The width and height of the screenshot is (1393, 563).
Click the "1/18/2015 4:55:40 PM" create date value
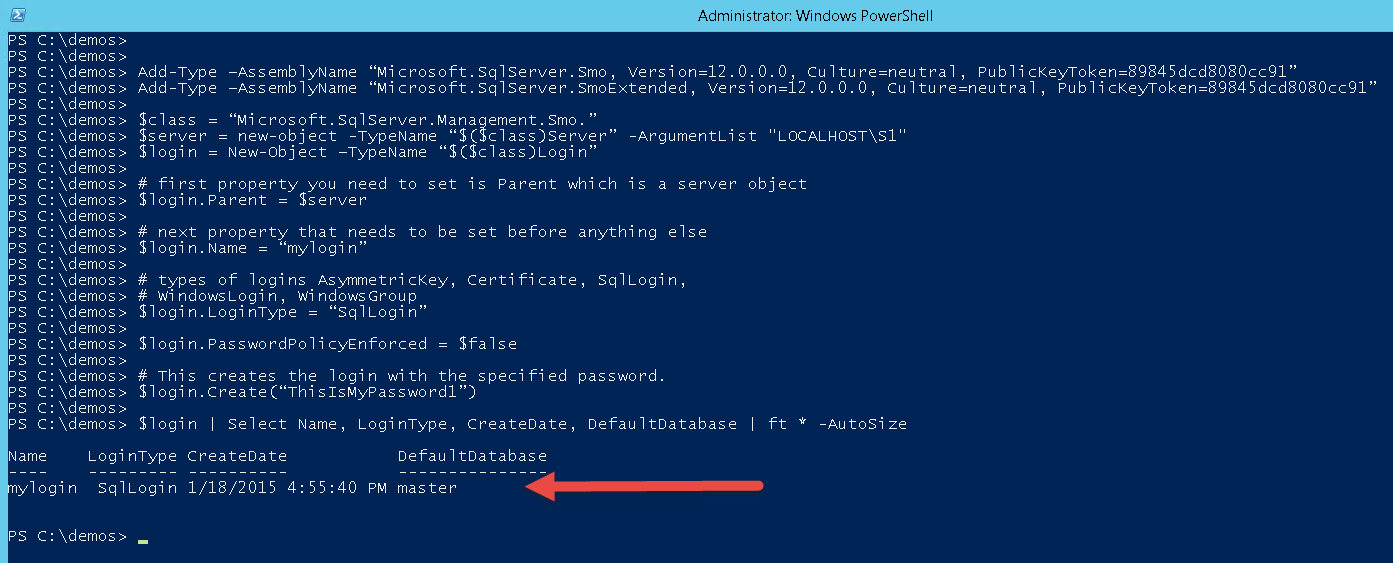(287, 488)
